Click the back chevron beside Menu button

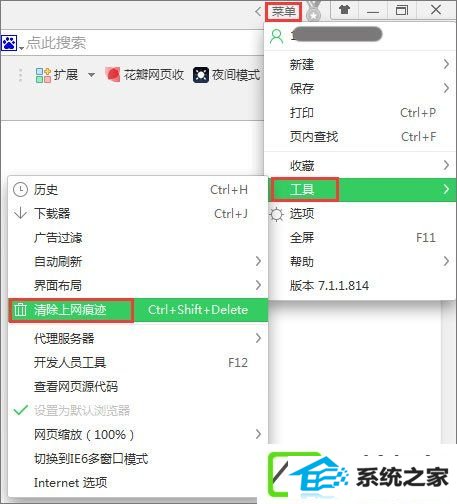[x=258, y=11]
